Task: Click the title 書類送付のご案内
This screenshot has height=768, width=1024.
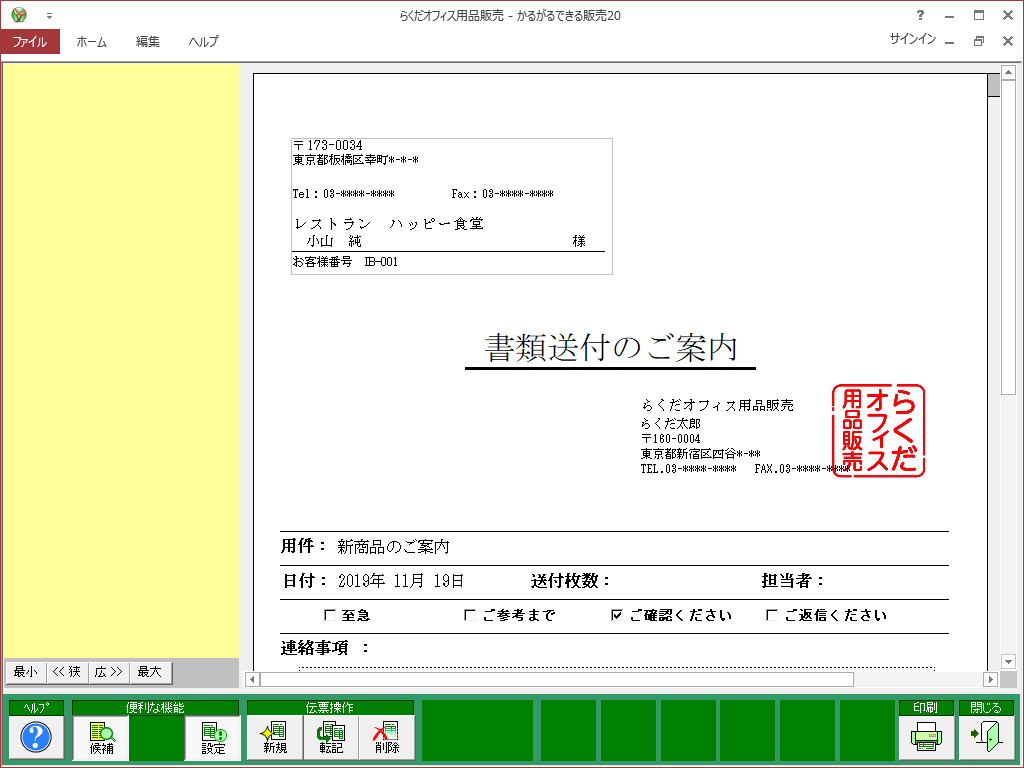Action: [611, 347]
